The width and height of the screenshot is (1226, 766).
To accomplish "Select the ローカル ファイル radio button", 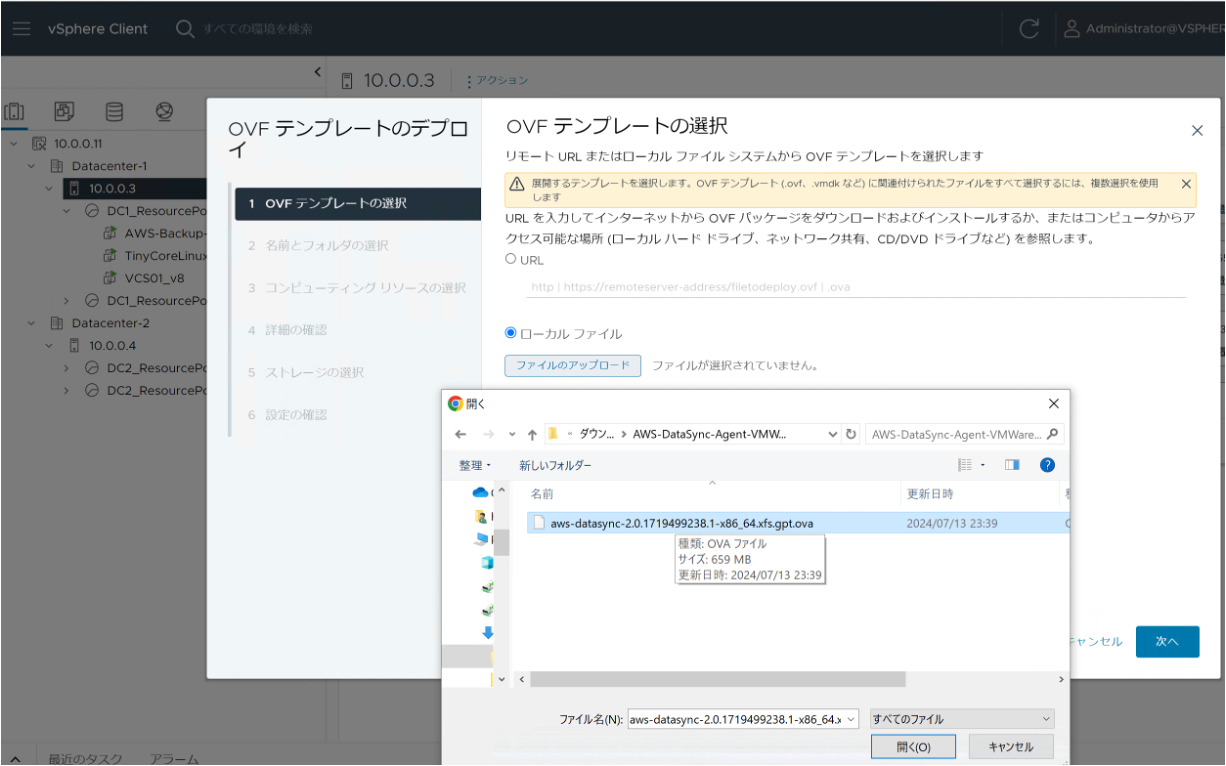I will (x=511, y=333).
